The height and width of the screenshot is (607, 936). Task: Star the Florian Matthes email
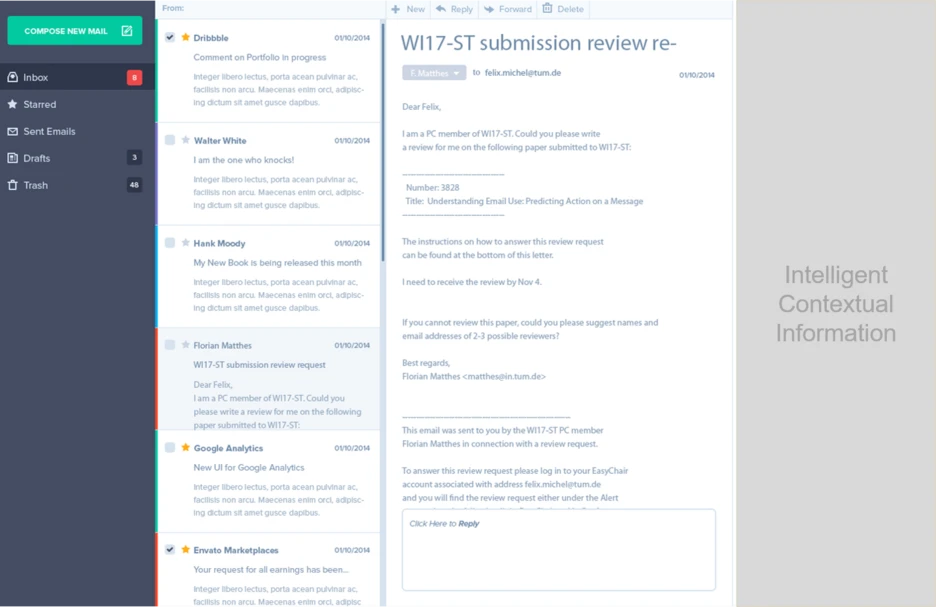tap(185, 345)
